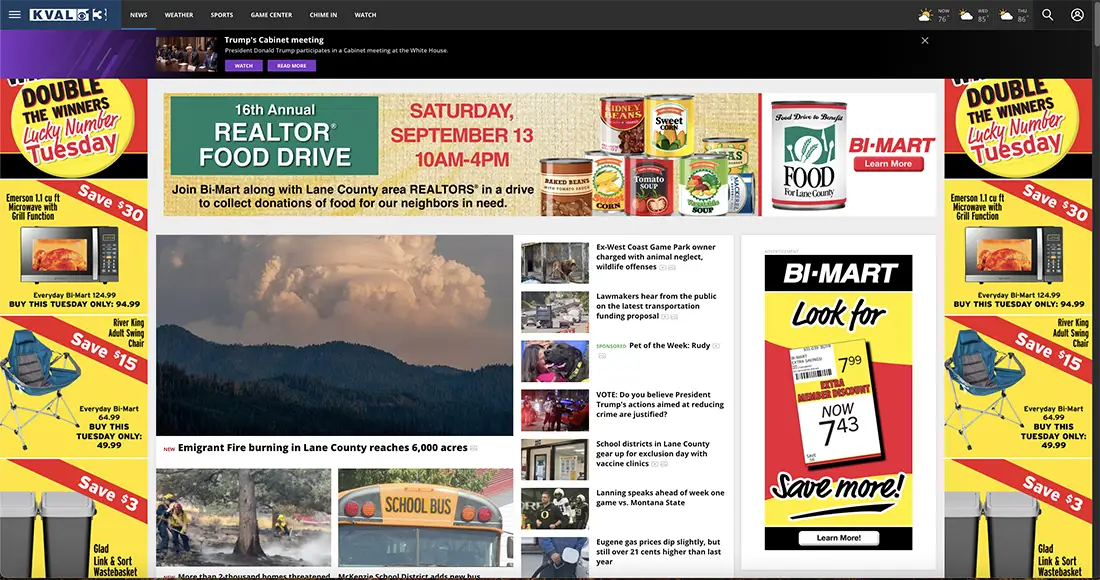The width and height of the screenshot is (1100, 580).
Task: Close the Trump's Cabinet meeting banner
Action: (x=925, y=41)
